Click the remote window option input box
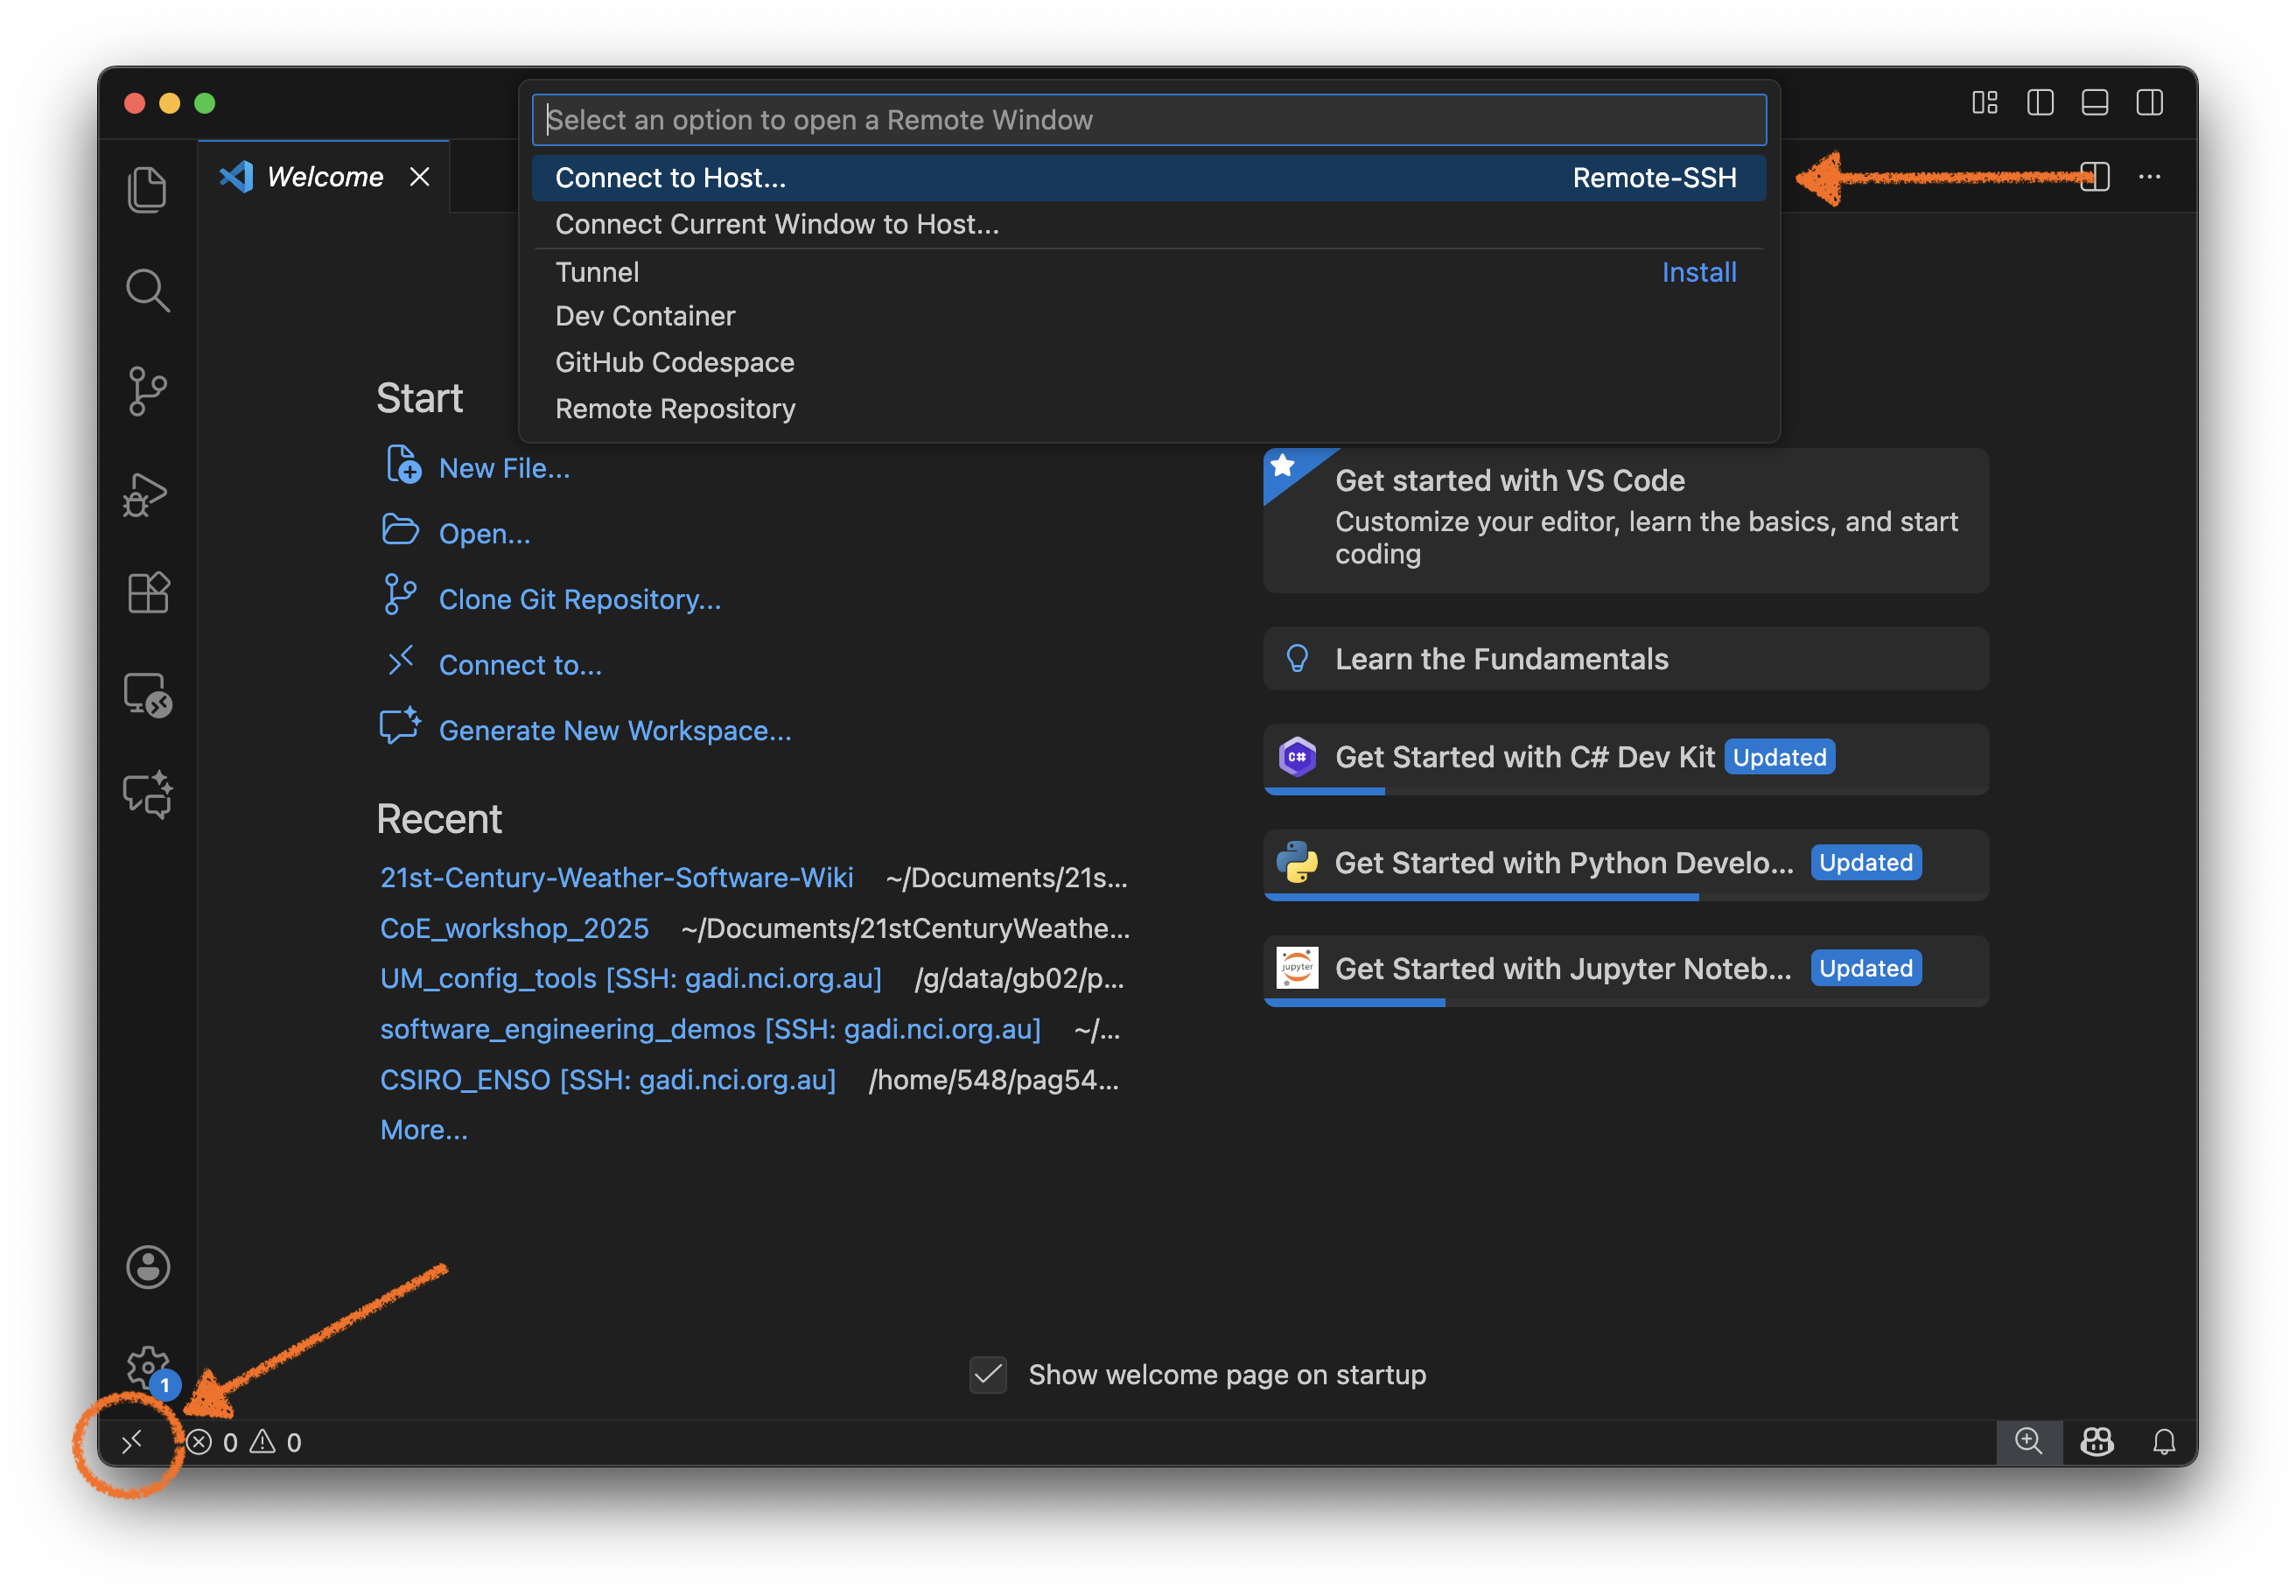The height and width of the screenshot is (1596, 2296). point(1148,119)
